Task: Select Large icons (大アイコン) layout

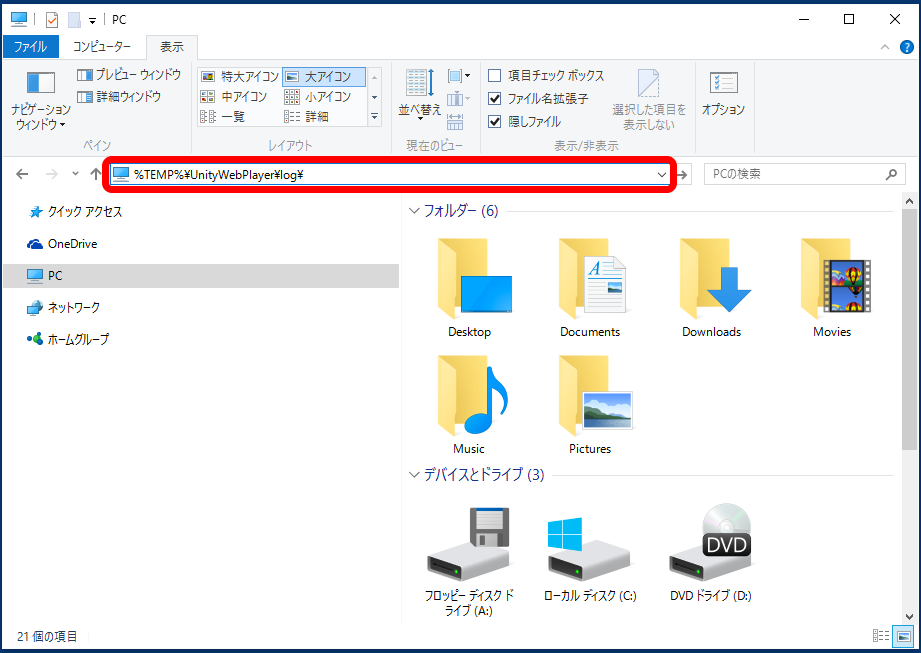Action: 324,76
